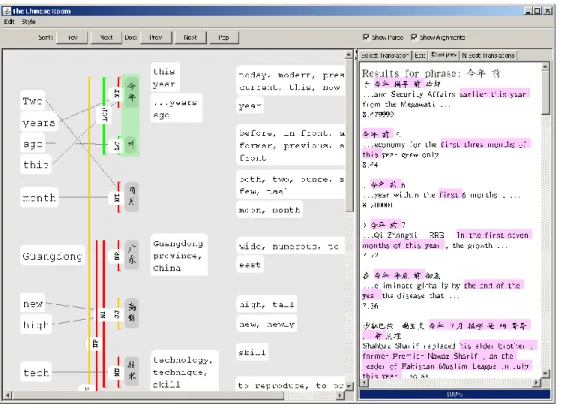Click the LCP parse label on the green bar
The width and height of the screenshot is (566, 410).
click(x=104, y=115)
